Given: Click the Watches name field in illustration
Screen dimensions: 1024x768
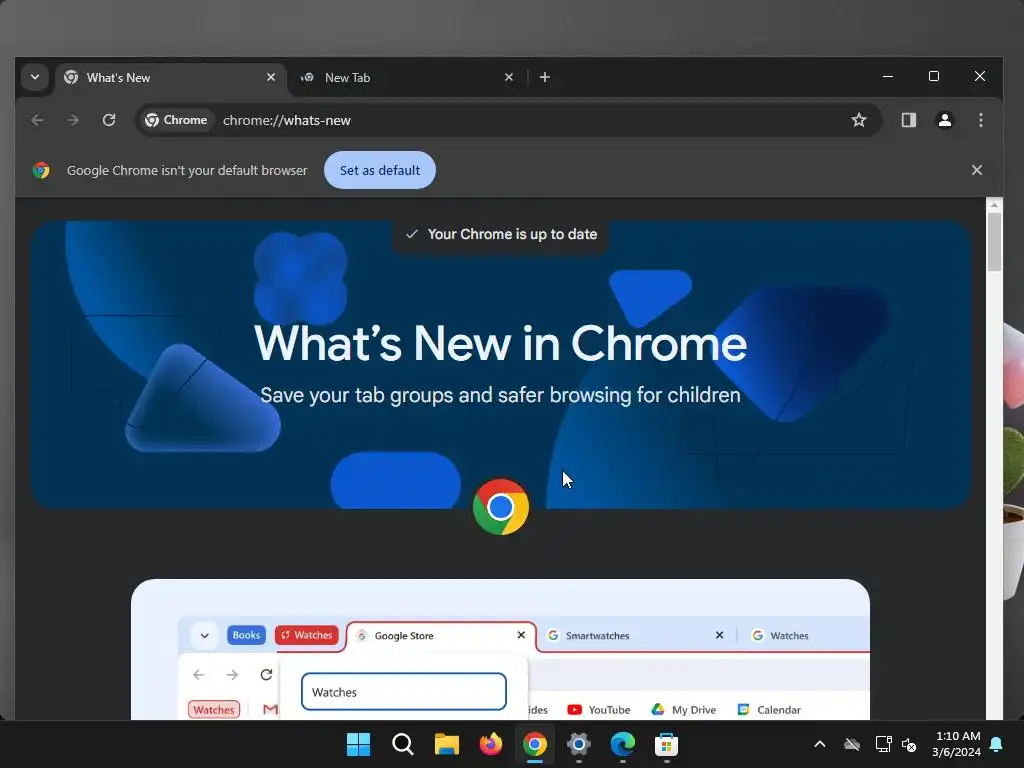Looking at the screenshot, I should click(404, 692).
